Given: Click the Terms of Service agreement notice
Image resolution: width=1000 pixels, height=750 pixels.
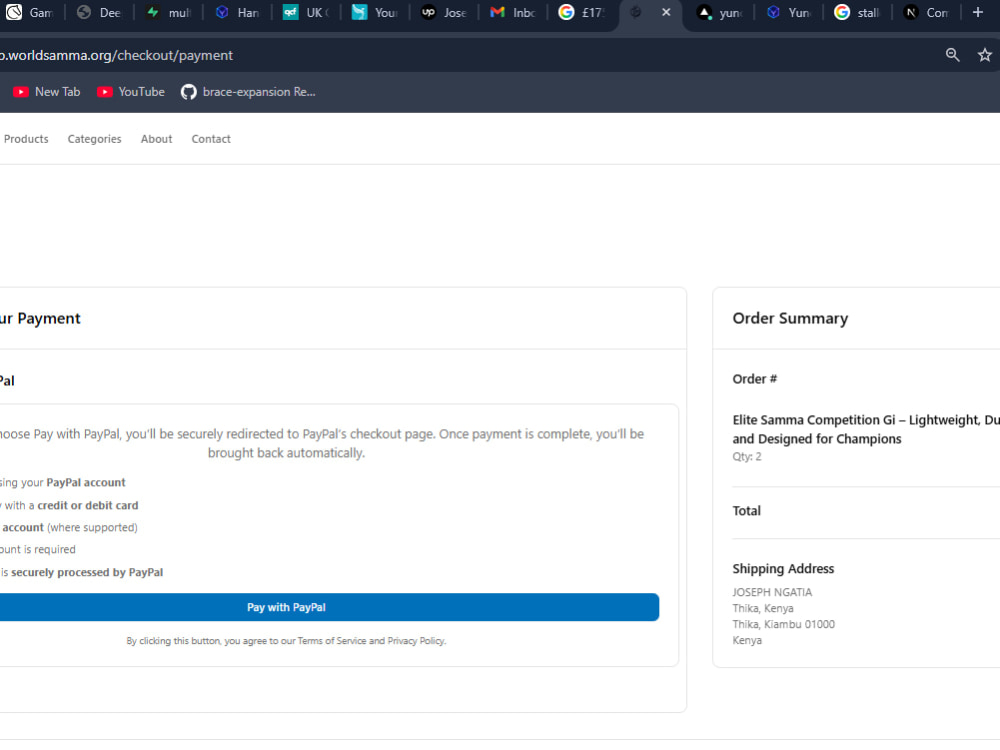Looking at the screenshot, I should coord(286,641).
